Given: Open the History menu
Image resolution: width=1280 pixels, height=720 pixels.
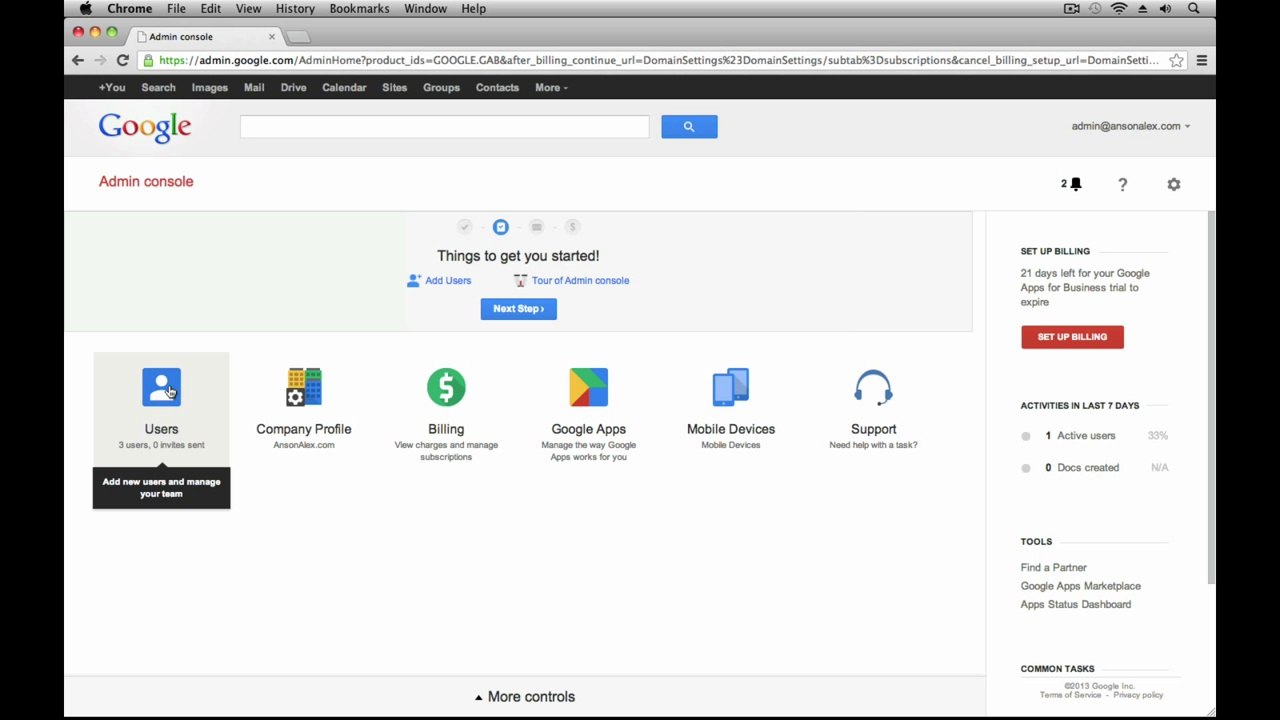Looking at the screenshot, I should click(295, 9).
